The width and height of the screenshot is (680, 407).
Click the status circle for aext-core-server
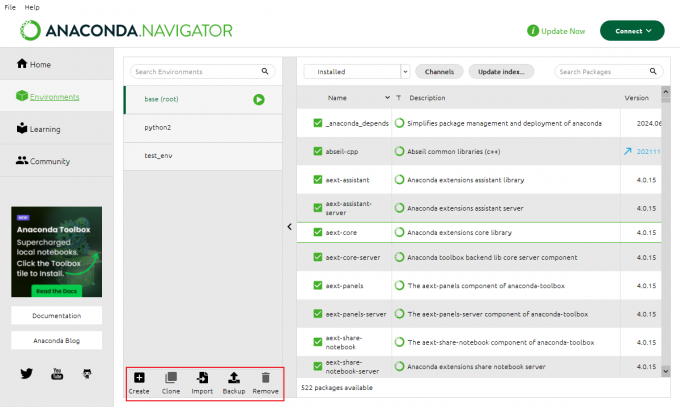point(399,257)
